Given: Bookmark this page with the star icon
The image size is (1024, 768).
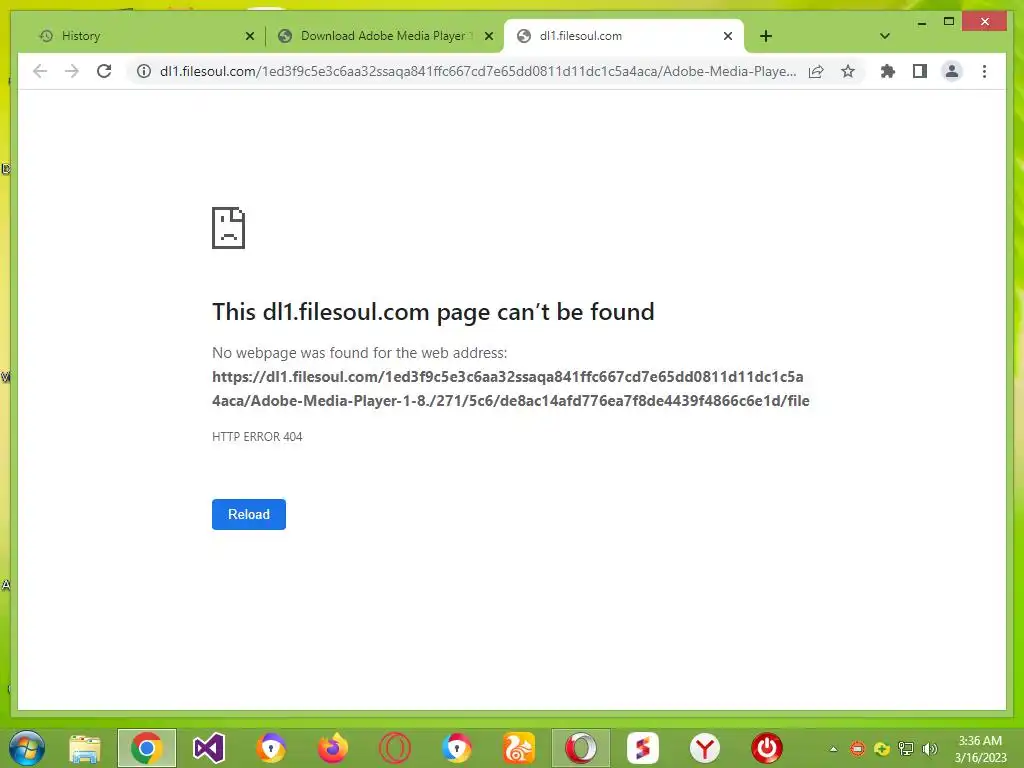Looking at the screenshot, I should 848,71.
